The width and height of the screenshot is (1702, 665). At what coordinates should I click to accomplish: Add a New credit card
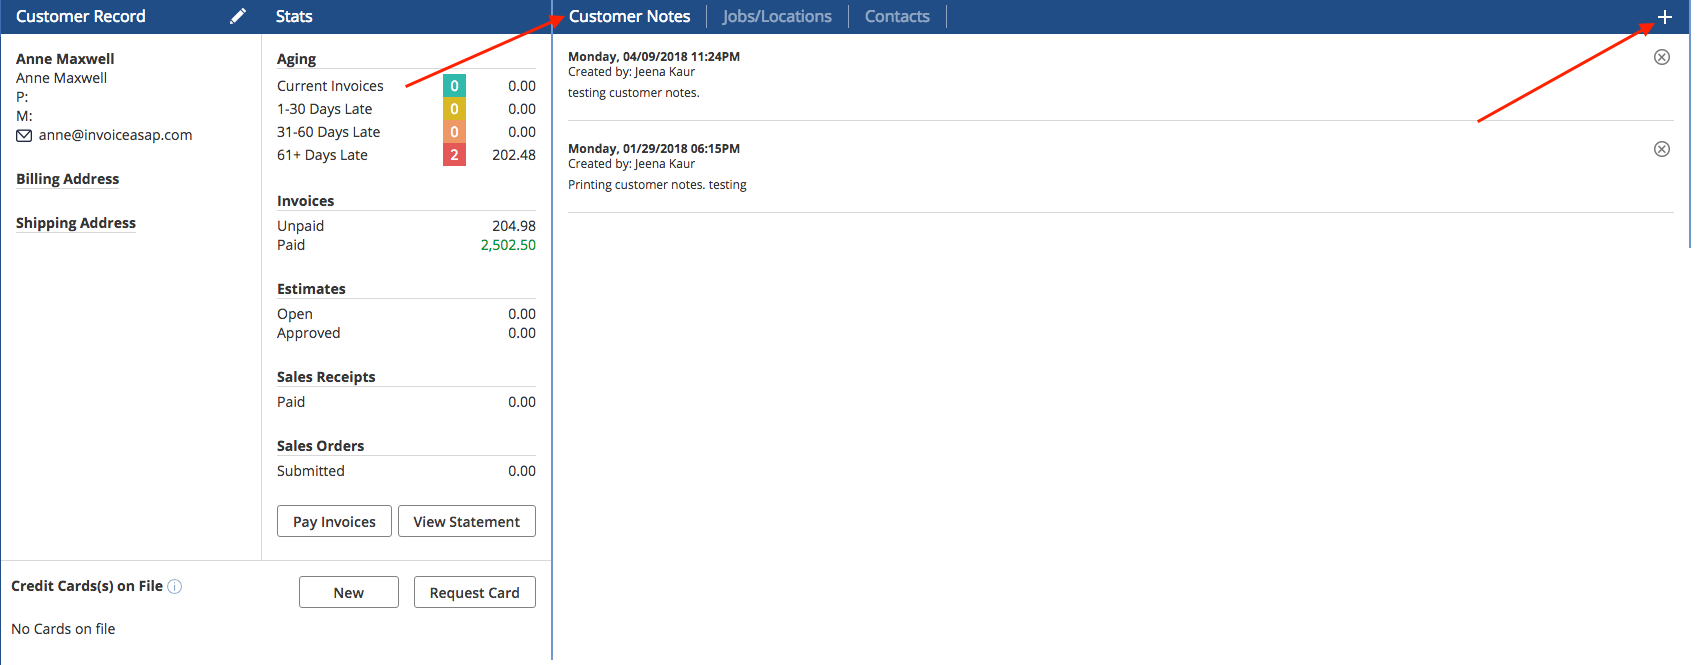[349, 592]
